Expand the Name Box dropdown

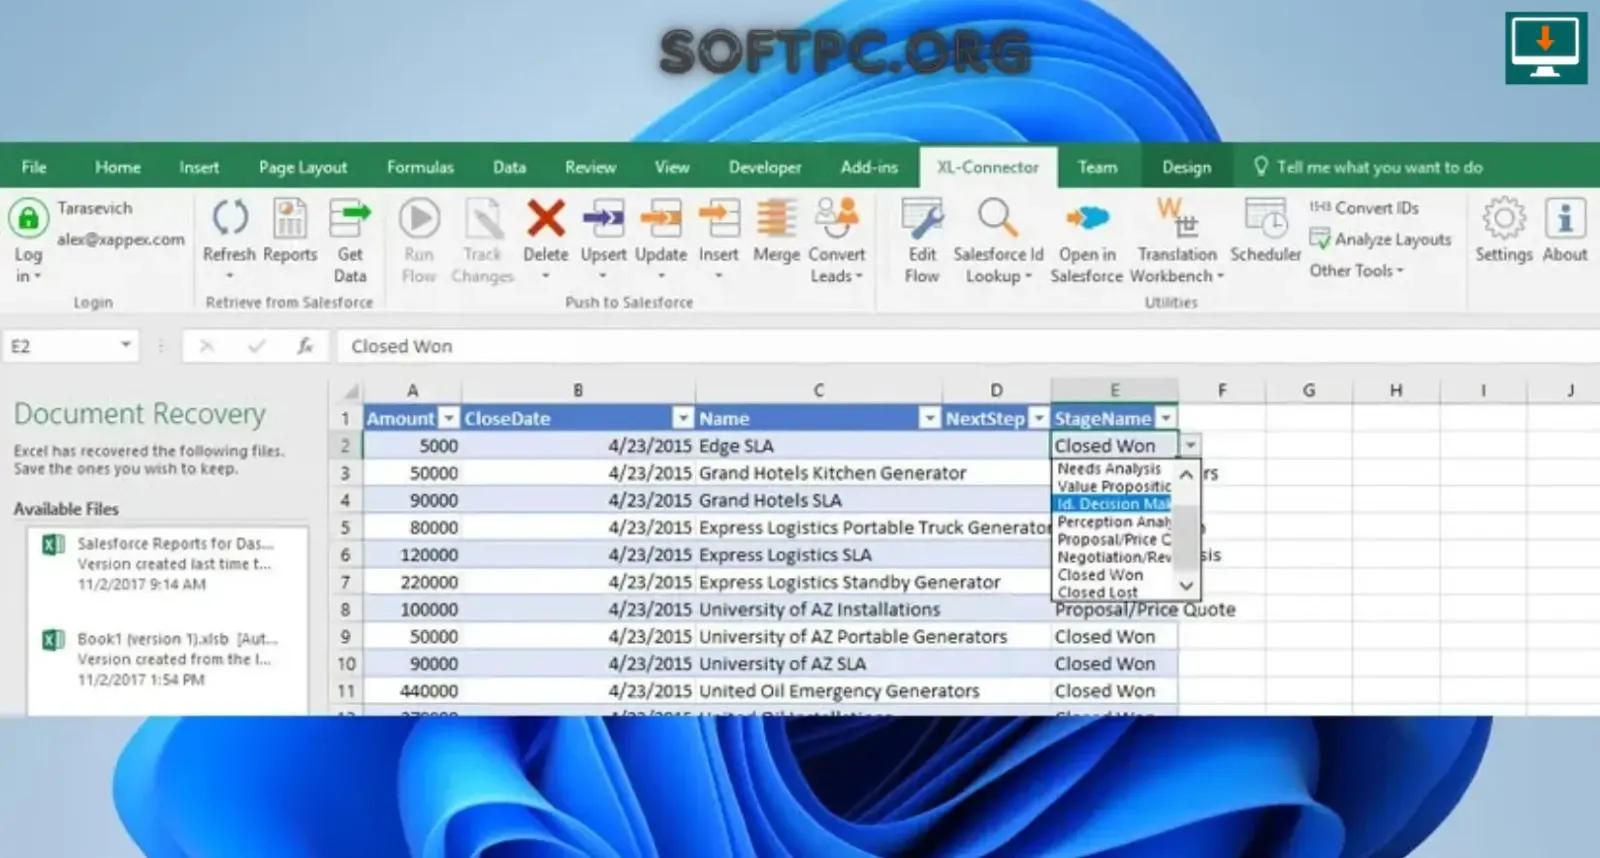point(125,345)
